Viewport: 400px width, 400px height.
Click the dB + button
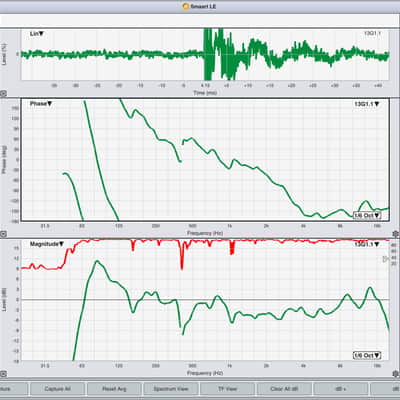[x=341, y=389]
